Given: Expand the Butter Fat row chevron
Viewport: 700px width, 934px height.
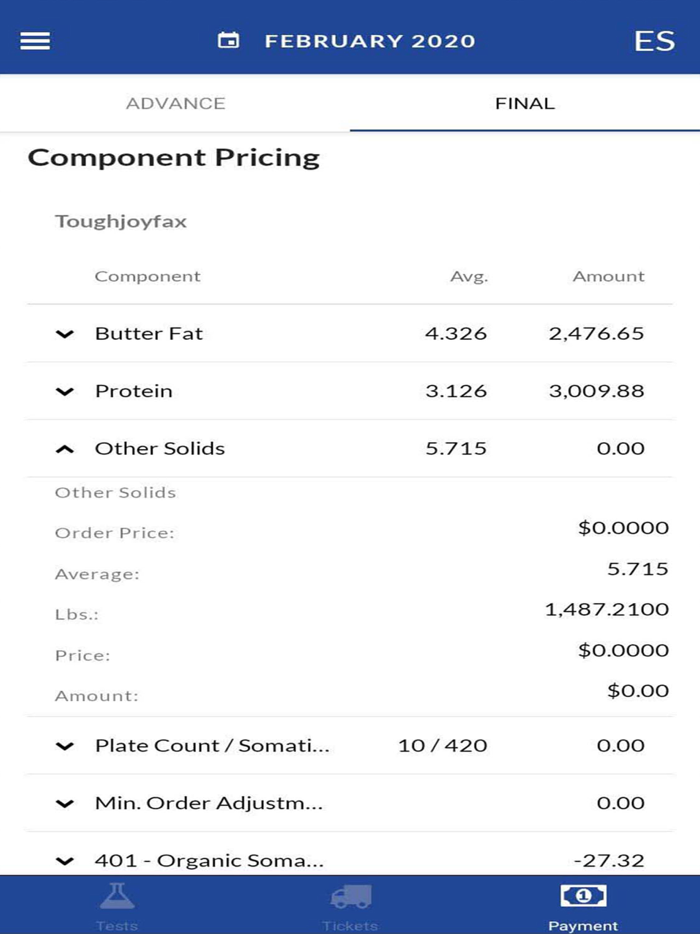Looking at the screenshot, I should tap(65, 334).
